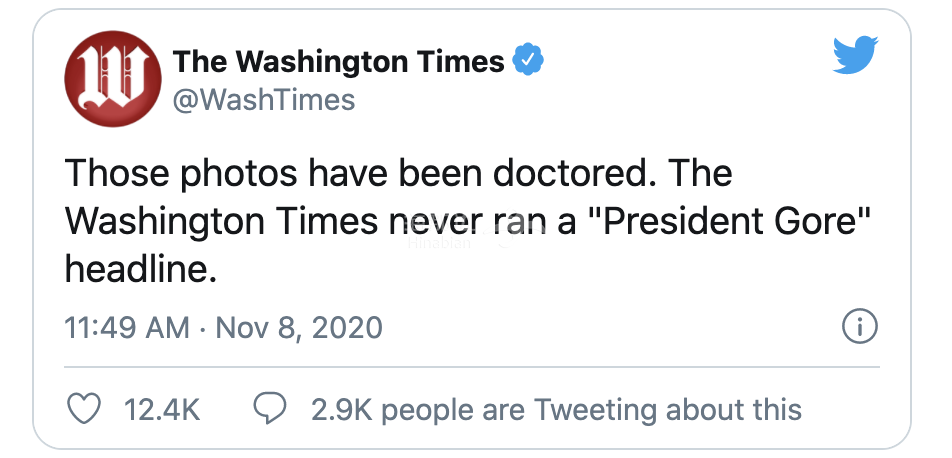
Task: Click the Nov 8, 2020 date
Action: 299,327
